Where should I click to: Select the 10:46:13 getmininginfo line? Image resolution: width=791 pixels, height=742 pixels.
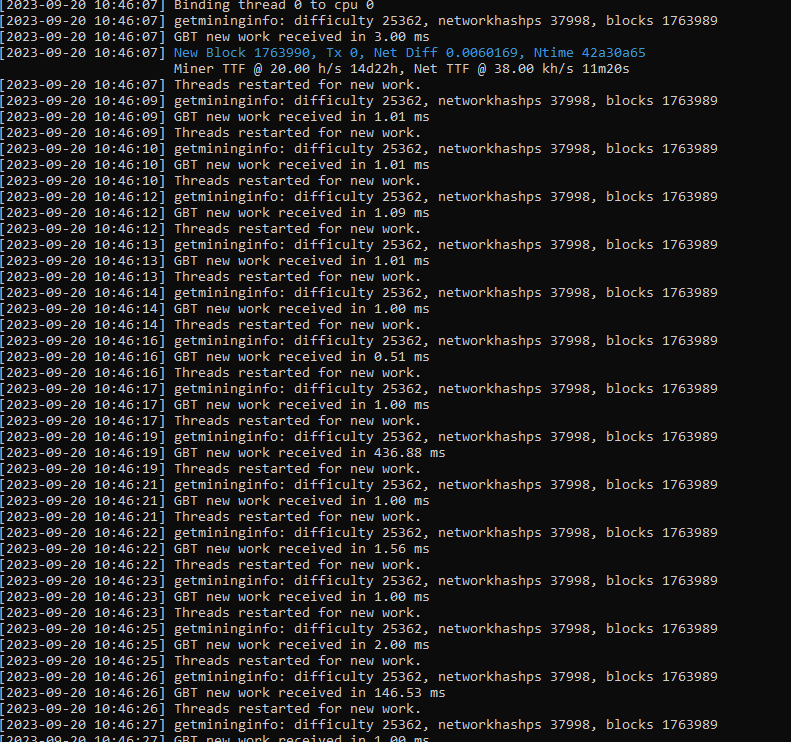(359, 245)
